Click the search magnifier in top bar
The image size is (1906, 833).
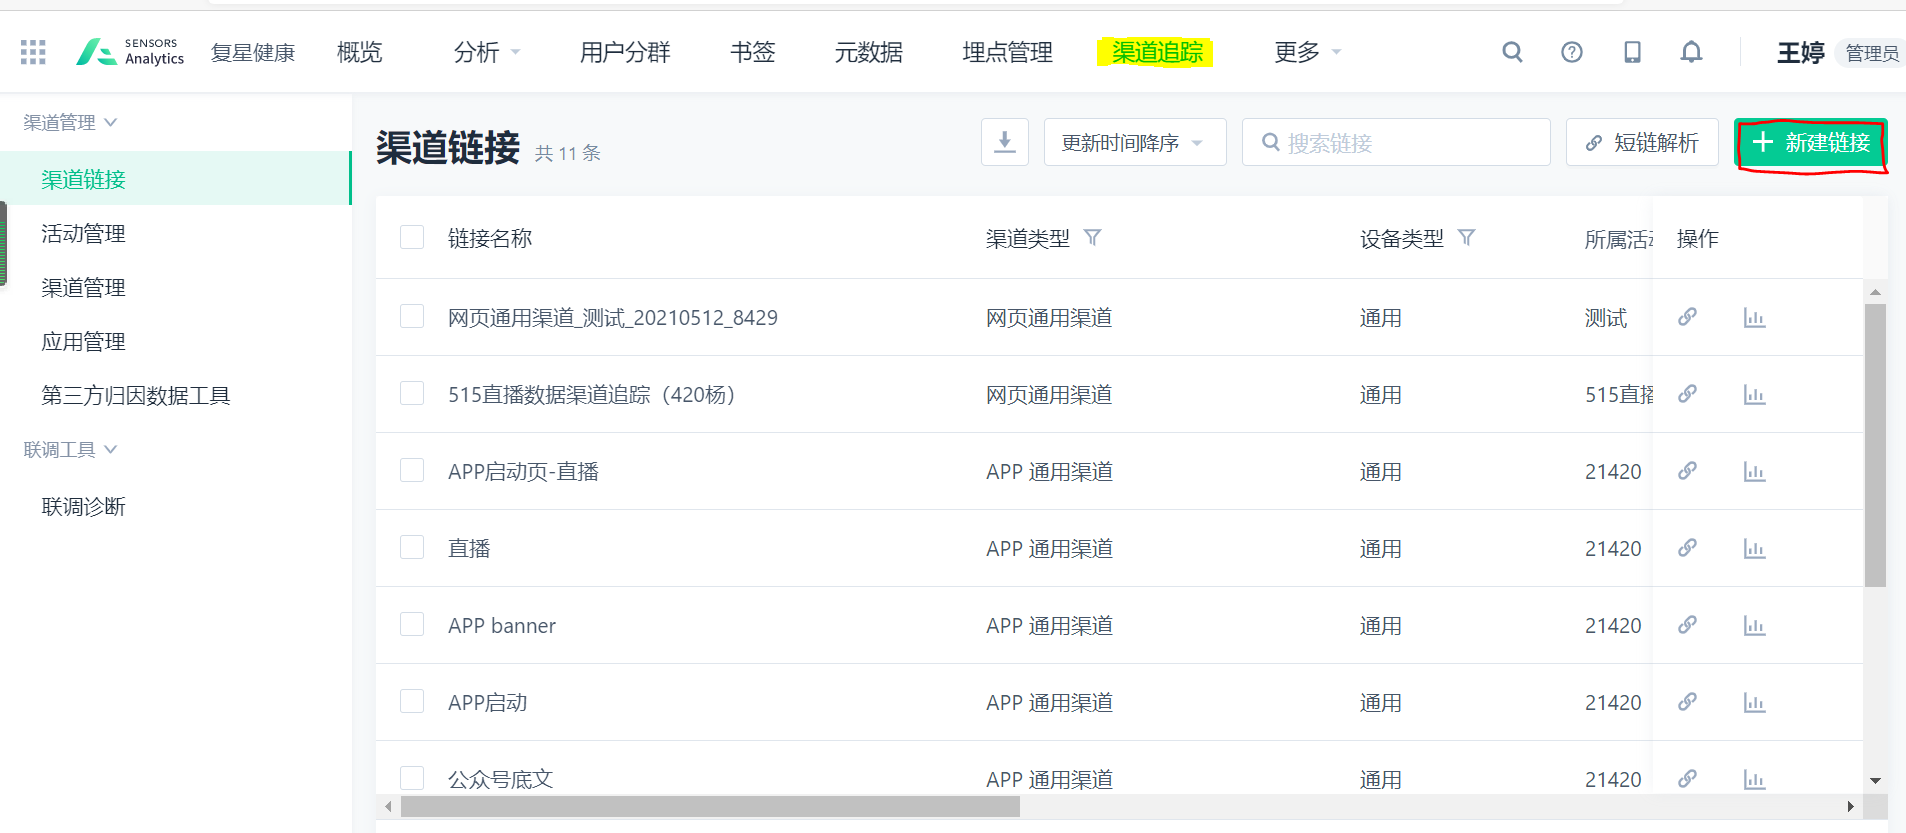click(1512, 52)
